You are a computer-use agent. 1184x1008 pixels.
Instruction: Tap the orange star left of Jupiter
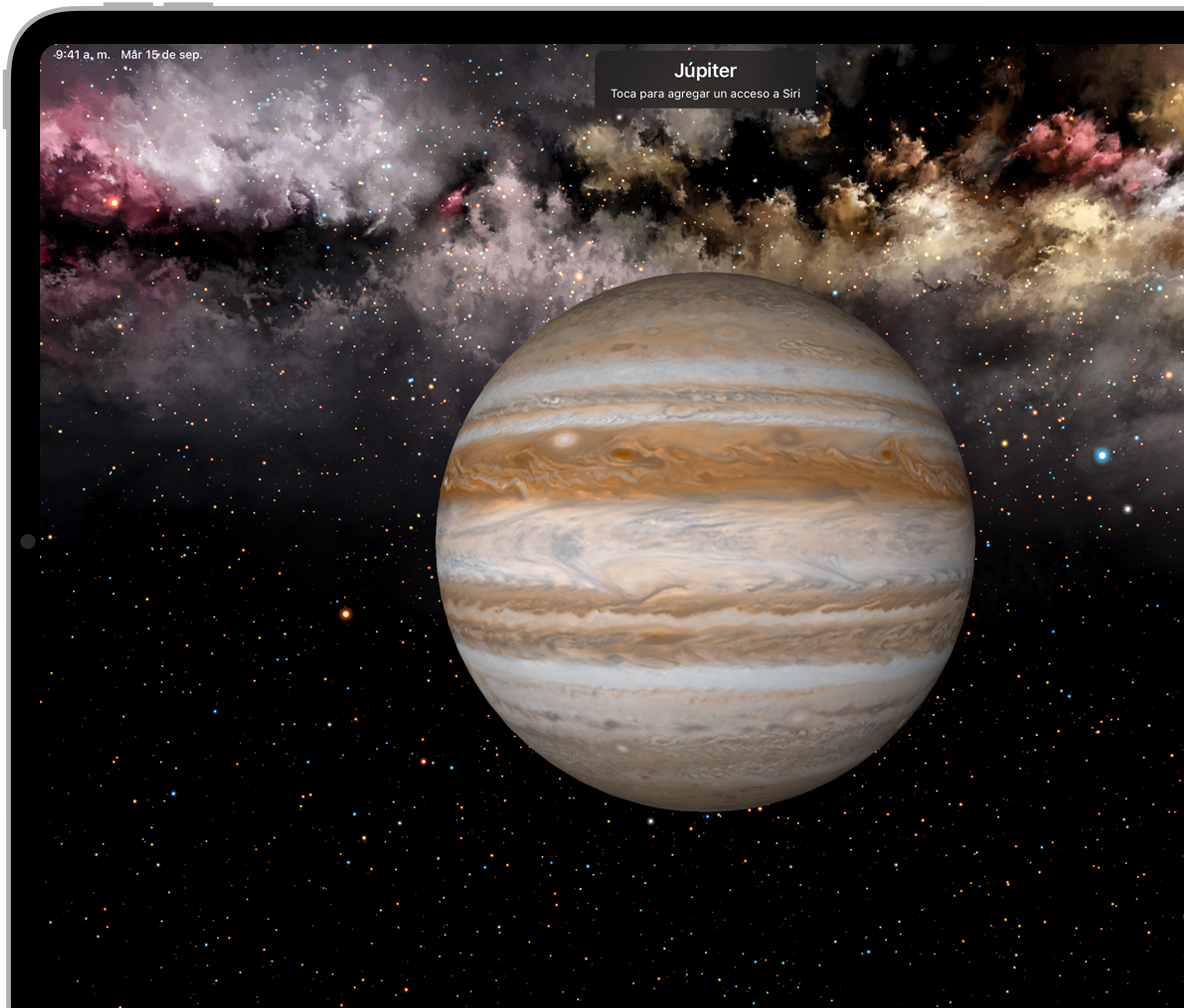coord(346,613)
